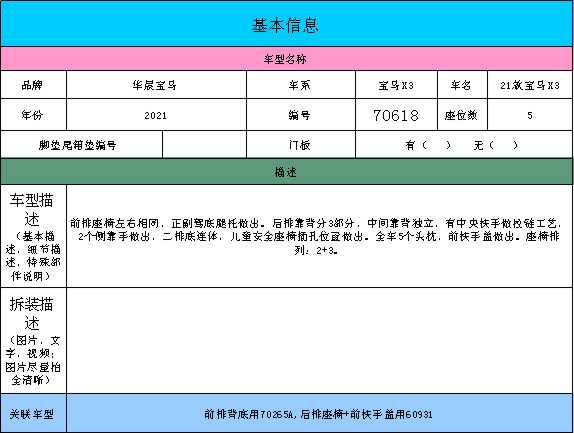
Task: Click the seat count value 5
Action: tap(530, 115)
